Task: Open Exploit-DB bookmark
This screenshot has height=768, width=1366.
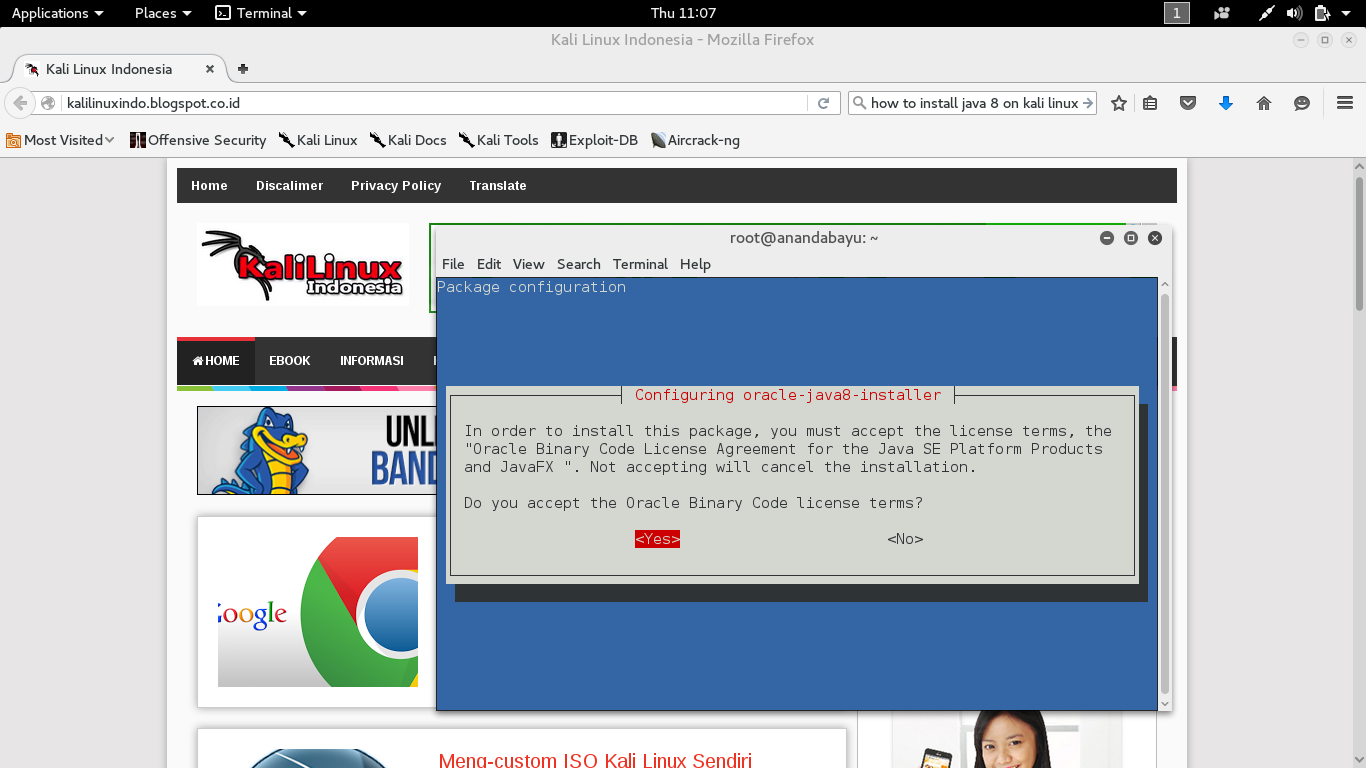Action: (x=595, y=140)
